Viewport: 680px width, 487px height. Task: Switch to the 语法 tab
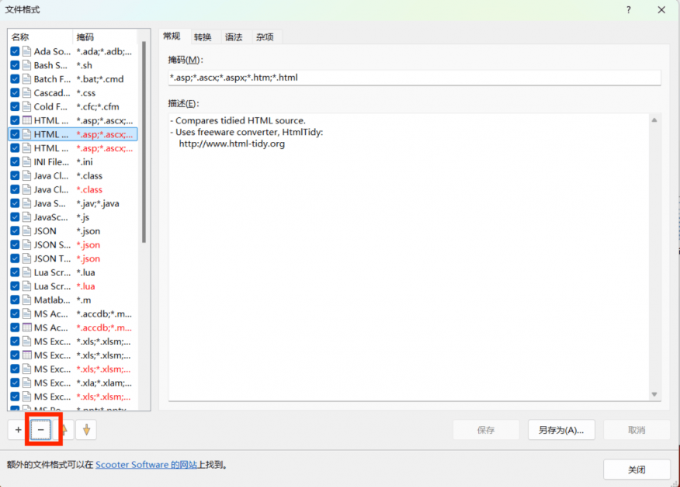[x=234, y=37]
